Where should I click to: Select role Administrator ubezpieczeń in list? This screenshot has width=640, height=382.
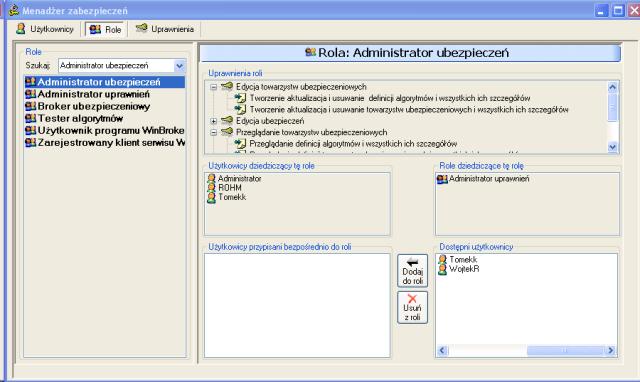click(104, 82)
